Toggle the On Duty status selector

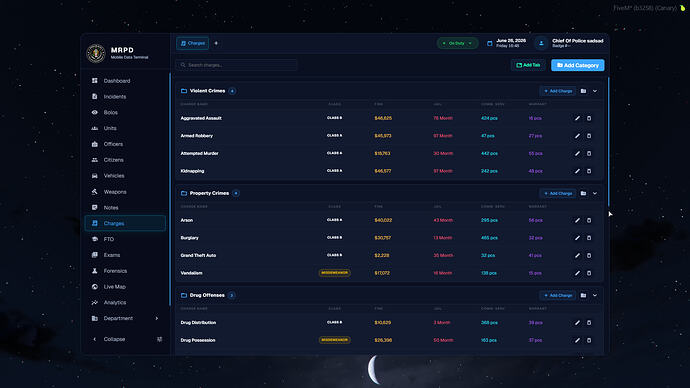click(x=457, y=43)
